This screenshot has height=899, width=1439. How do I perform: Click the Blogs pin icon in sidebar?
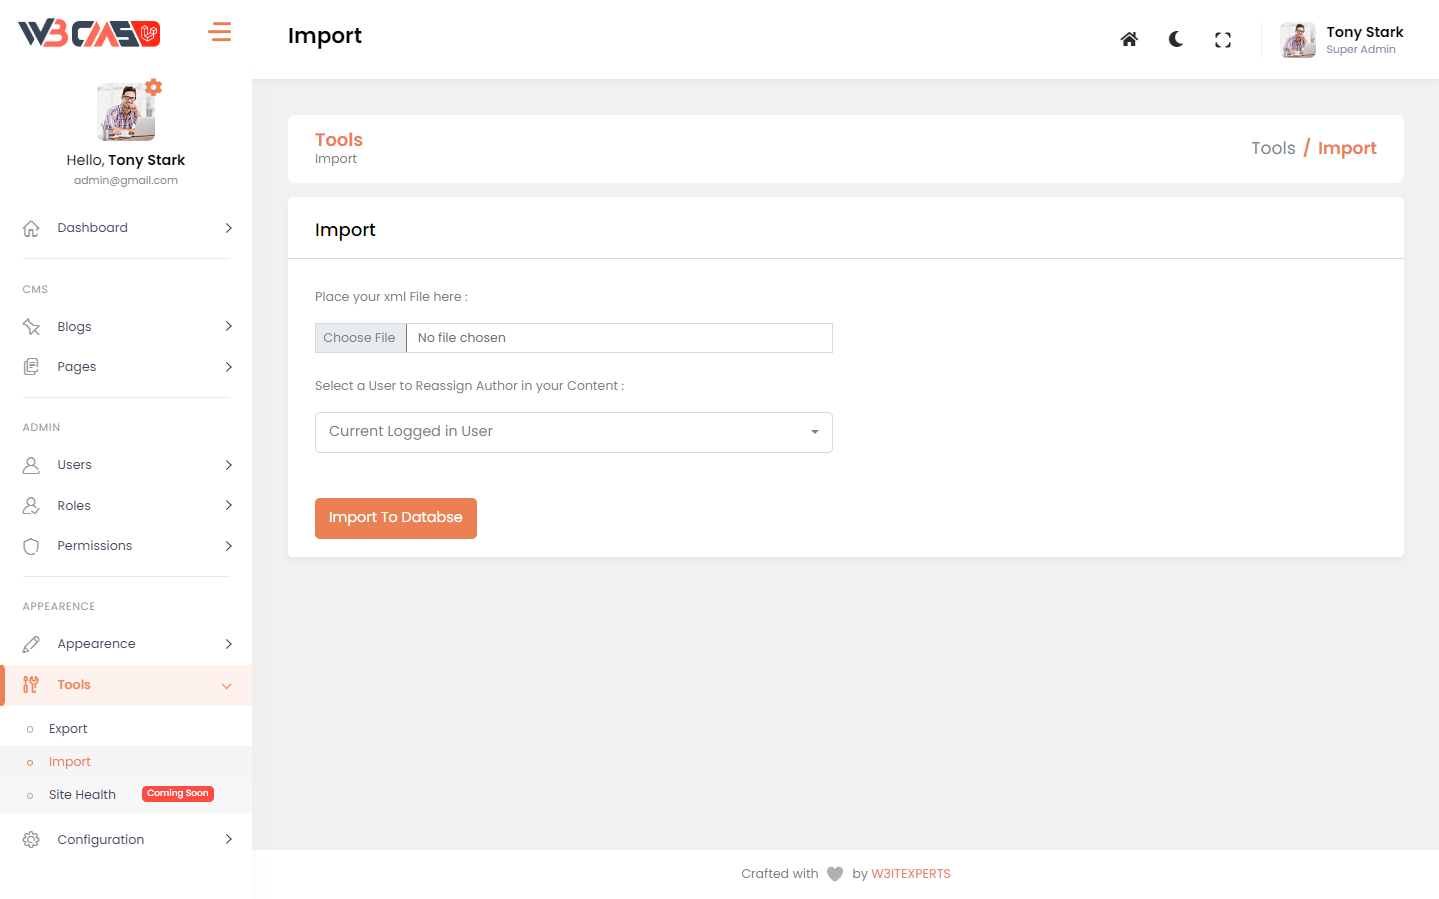tap(31, 327)
